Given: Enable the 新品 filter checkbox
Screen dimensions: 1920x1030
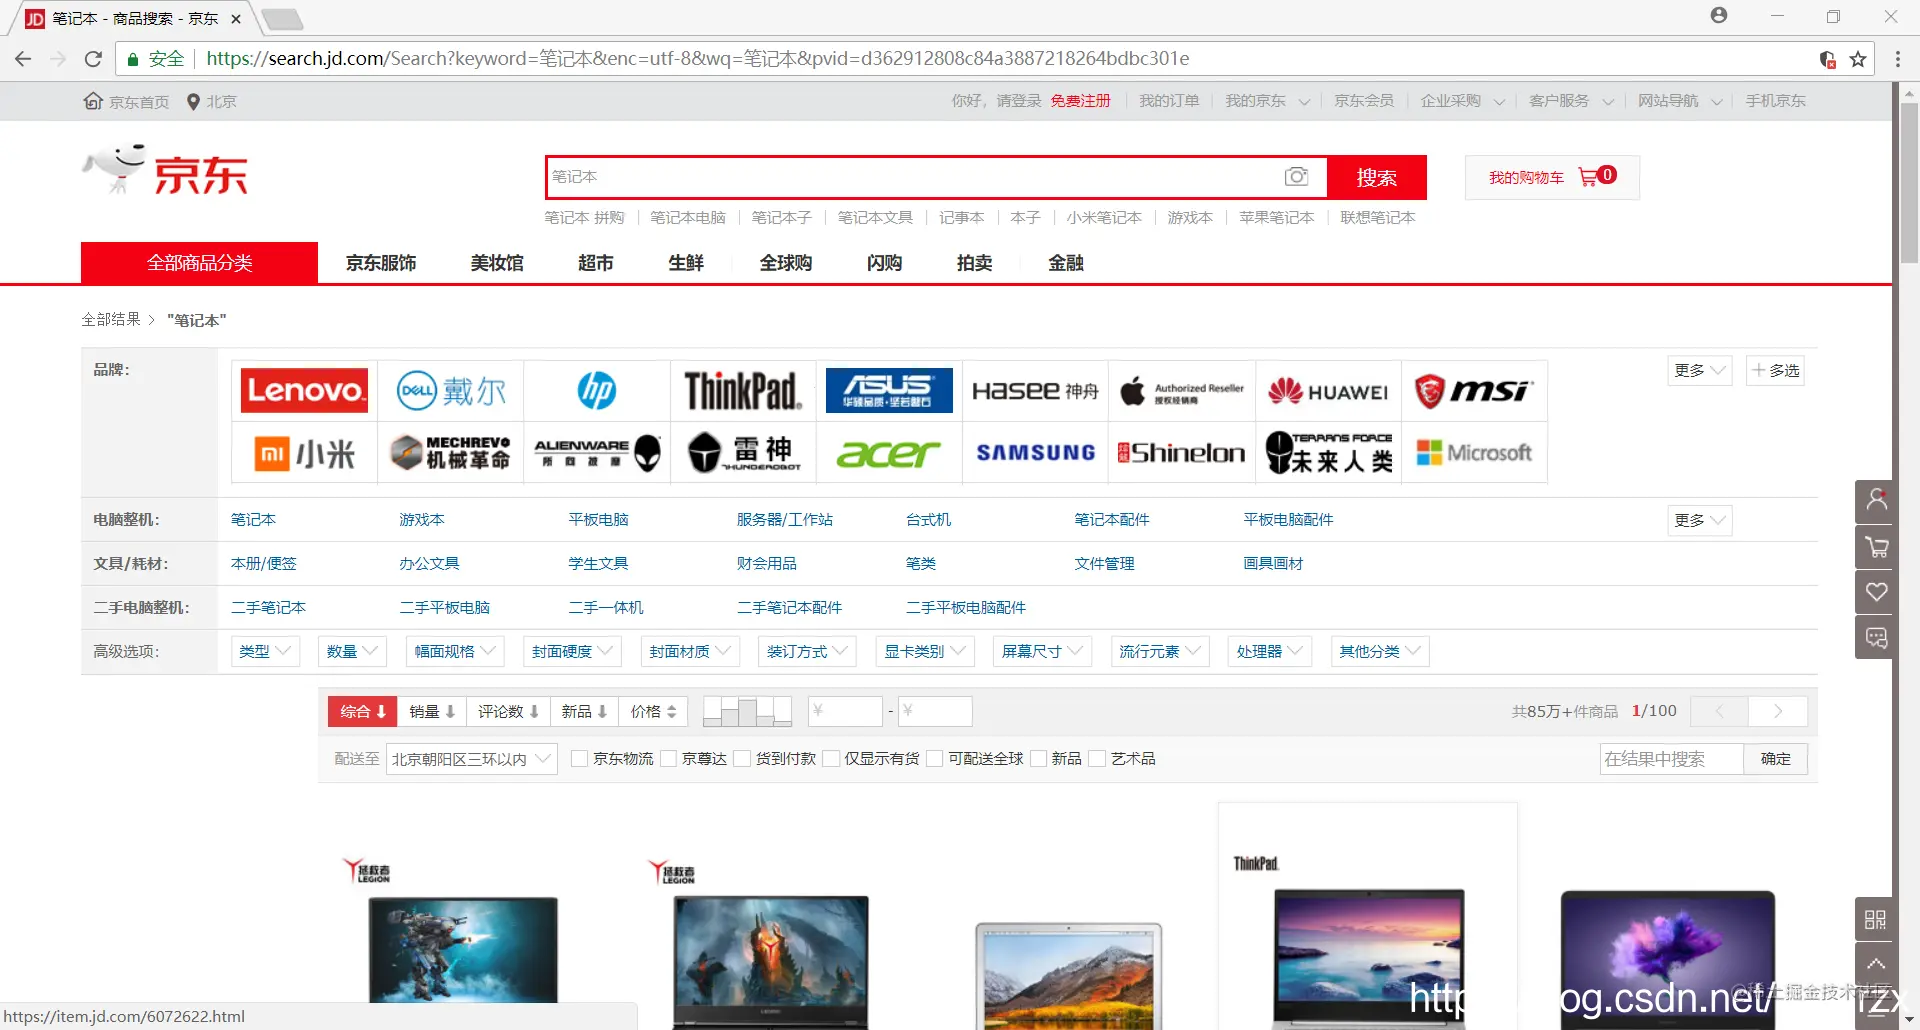Looking at the screenshot, I should [1038, 759].
